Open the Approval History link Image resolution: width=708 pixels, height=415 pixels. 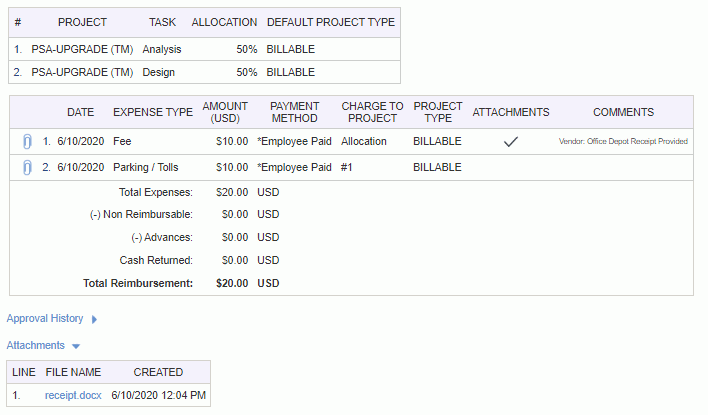pyautogui.click(x=45, y=318)
